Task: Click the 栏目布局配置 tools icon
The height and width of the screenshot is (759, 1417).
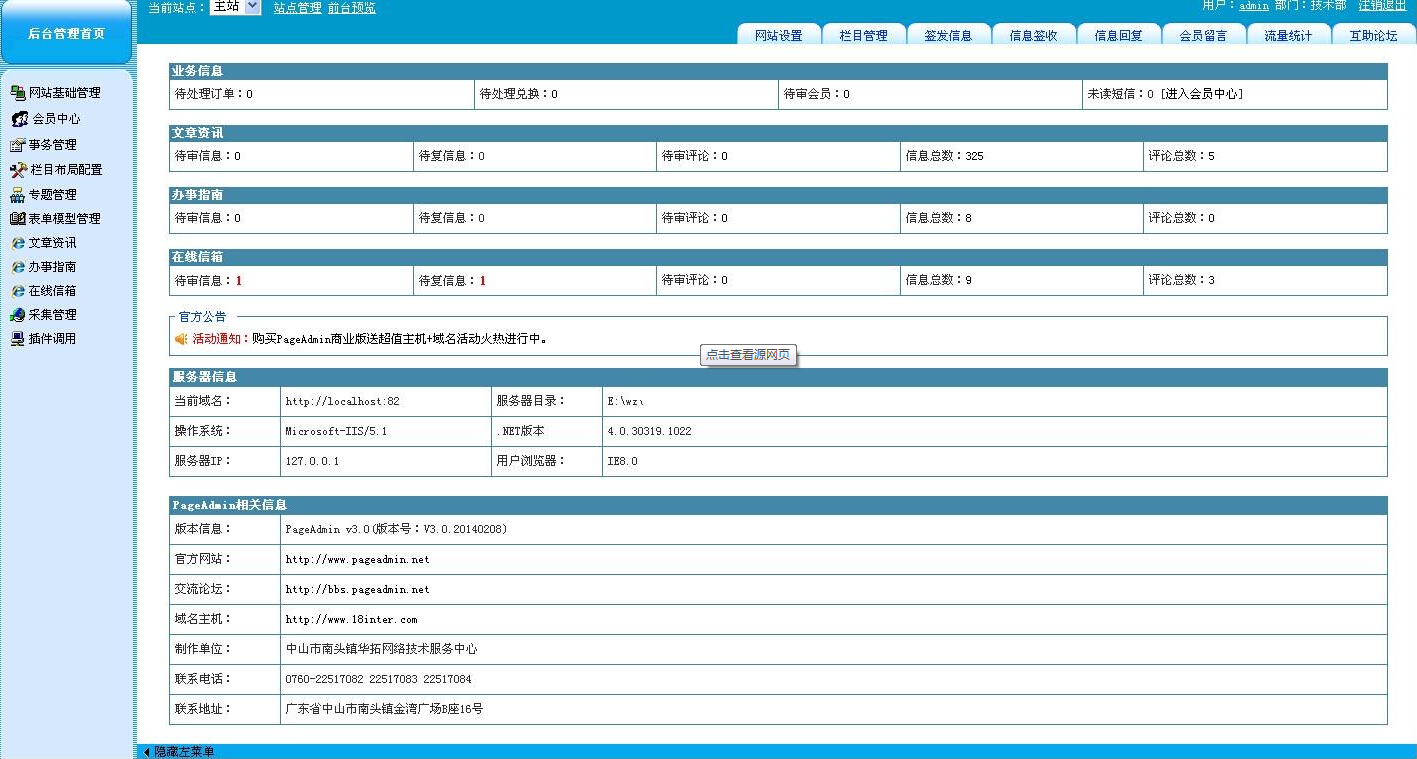Action: tap(17, 170)
